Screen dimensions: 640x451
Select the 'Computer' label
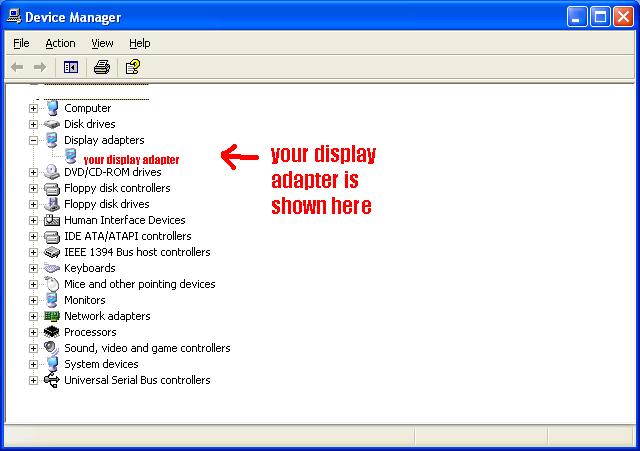88,108
